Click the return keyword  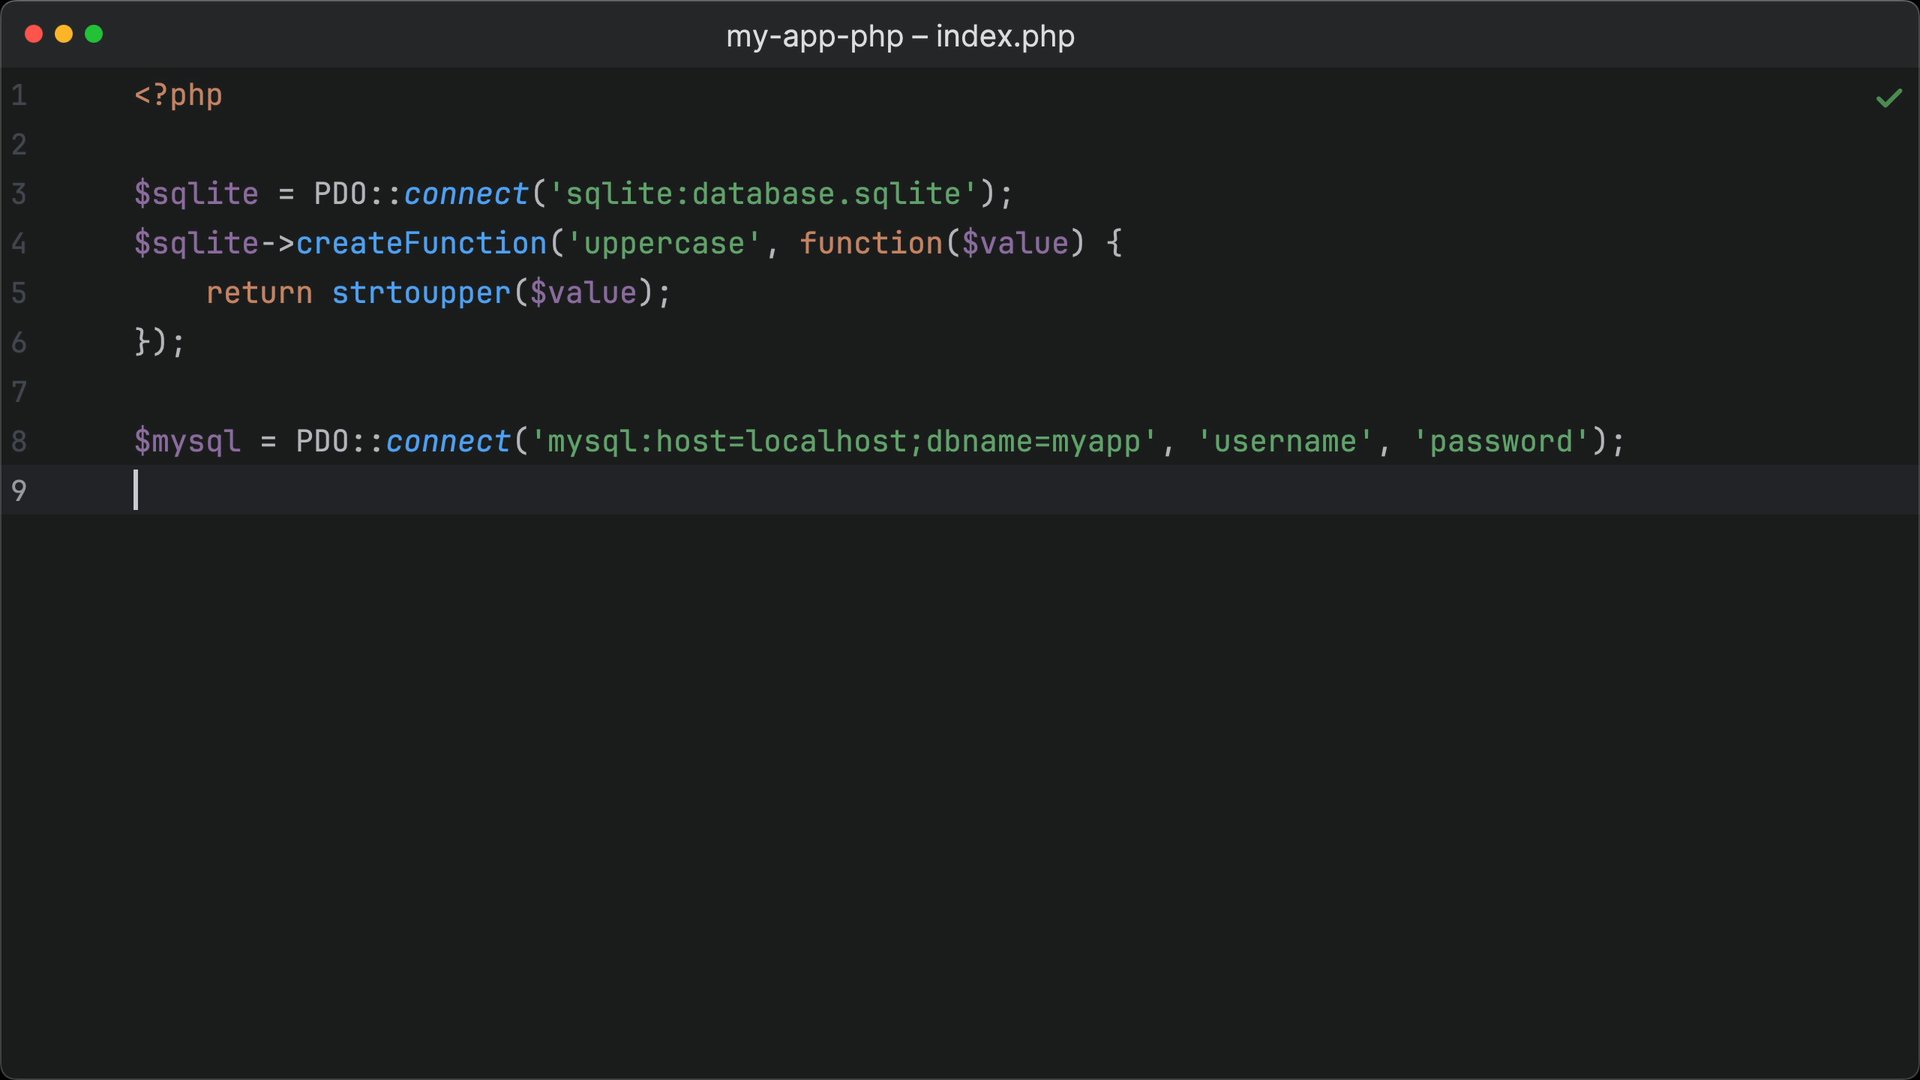(x=259, y=293)
